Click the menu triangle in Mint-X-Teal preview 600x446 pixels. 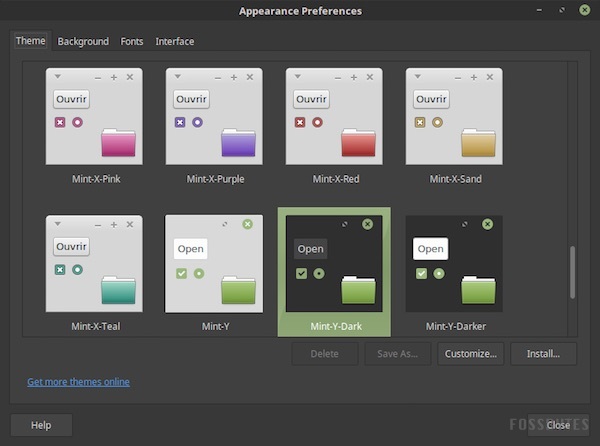pos(57,224)
